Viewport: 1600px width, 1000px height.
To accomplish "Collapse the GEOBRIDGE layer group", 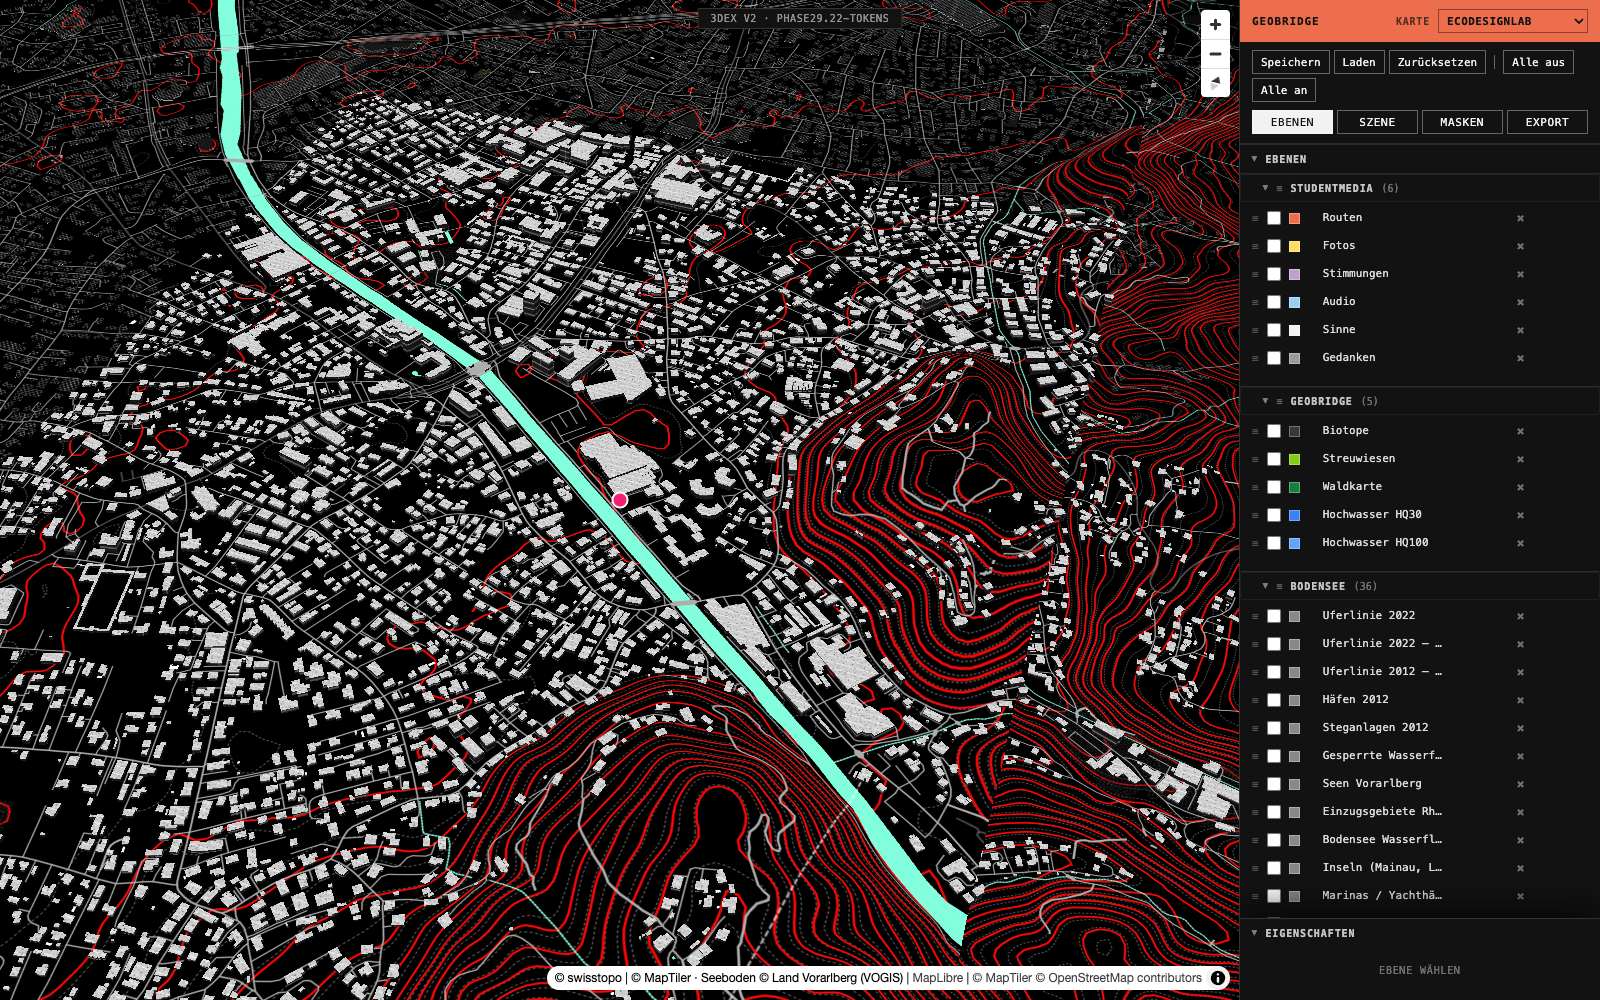I will tap(1265, 401).
